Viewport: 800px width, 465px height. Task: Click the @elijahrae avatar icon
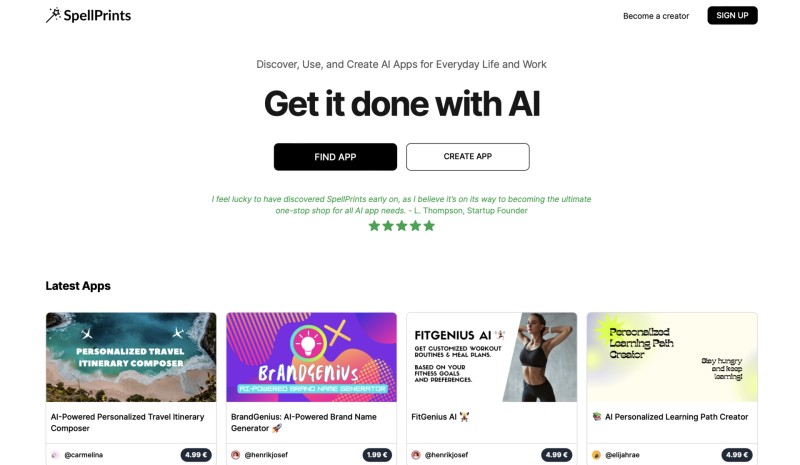[x=596, y=455]
